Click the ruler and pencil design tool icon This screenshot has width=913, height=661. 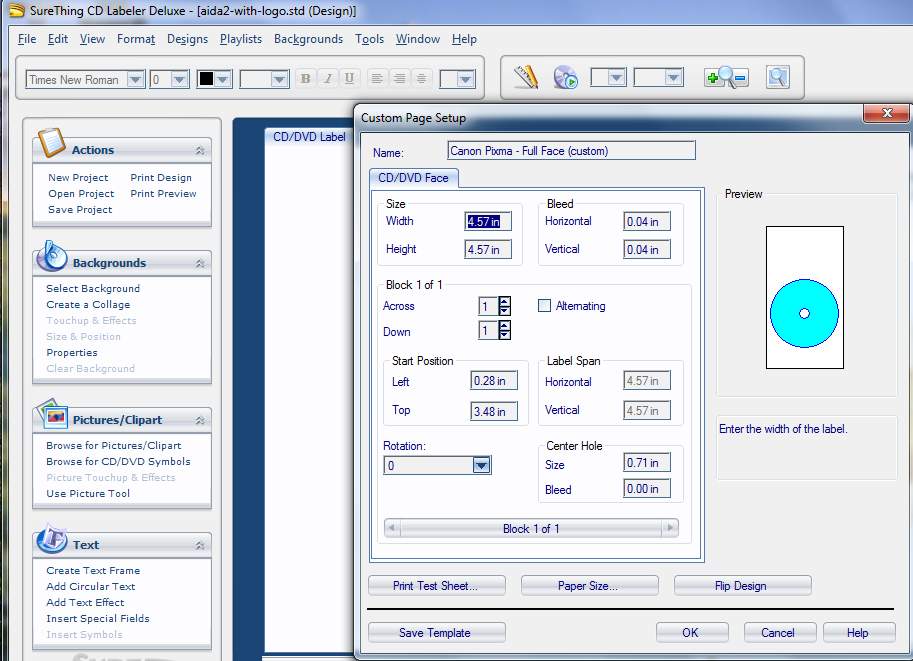point(526,78)
